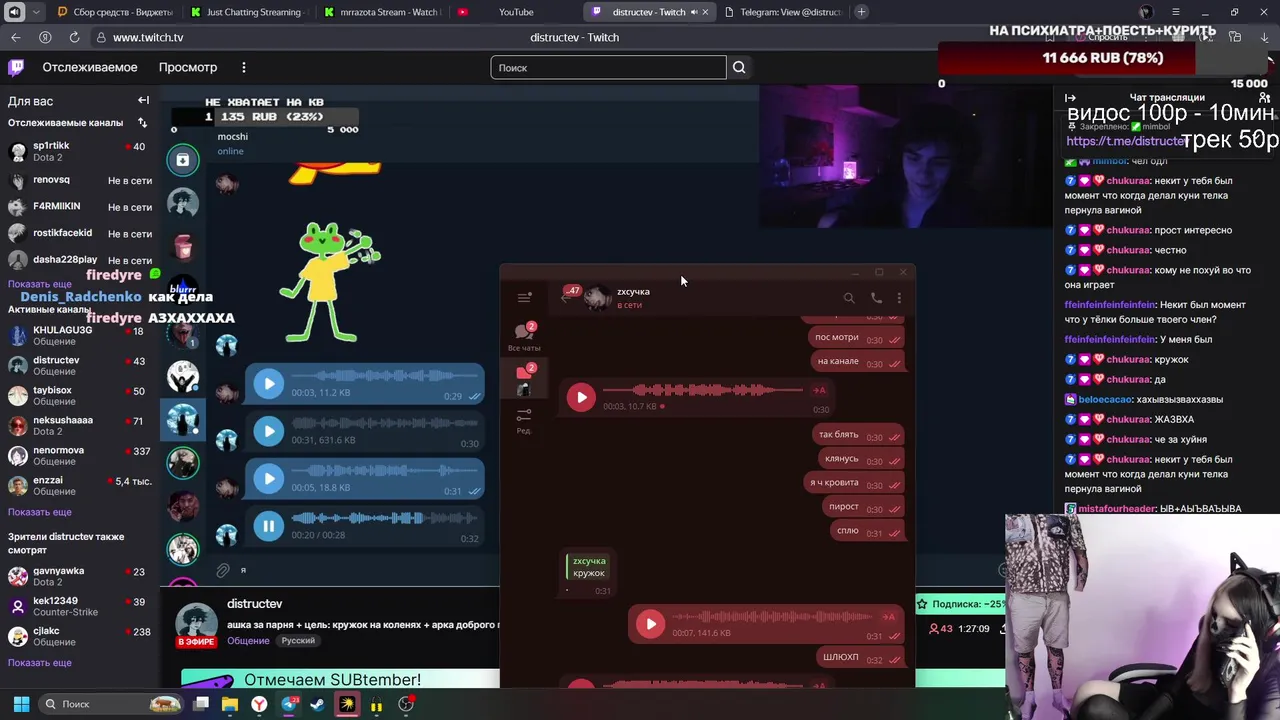1280x720 pixels.
Task: Click the paperclip attach icon in stream chat
Action: coord(223,570)
